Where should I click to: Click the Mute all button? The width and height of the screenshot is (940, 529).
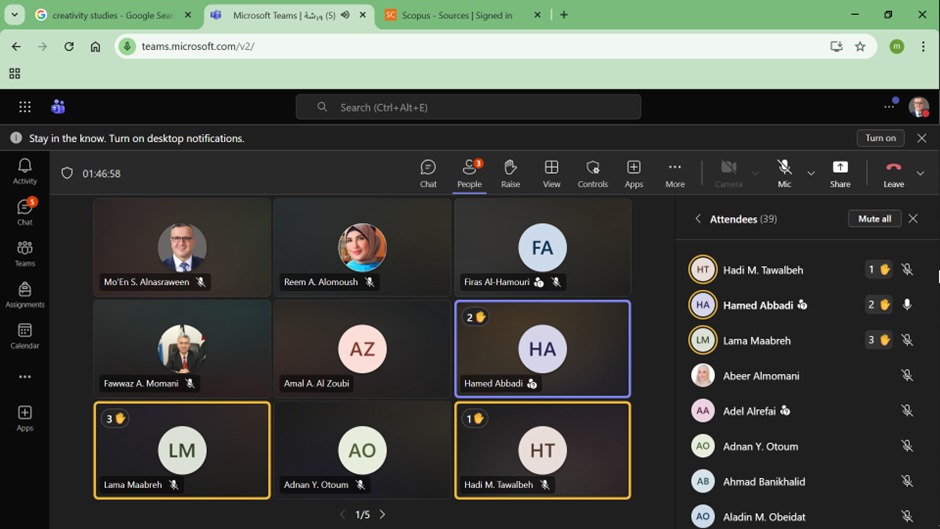tap(874, 219)
